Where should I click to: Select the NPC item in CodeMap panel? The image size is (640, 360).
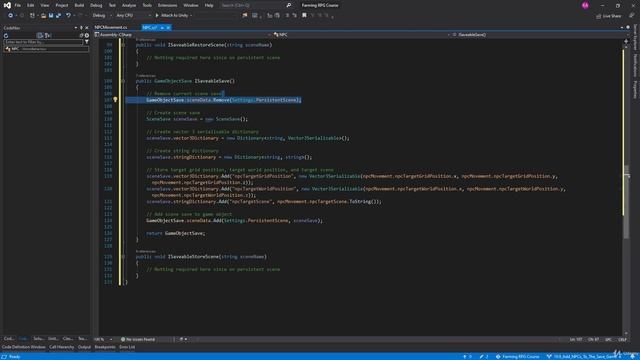(x=46, y=49)
